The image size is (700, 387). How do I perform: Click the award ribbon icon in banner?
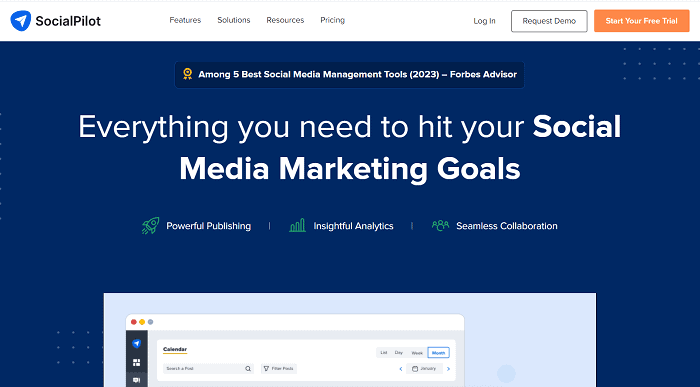click(x=188, y=74)
